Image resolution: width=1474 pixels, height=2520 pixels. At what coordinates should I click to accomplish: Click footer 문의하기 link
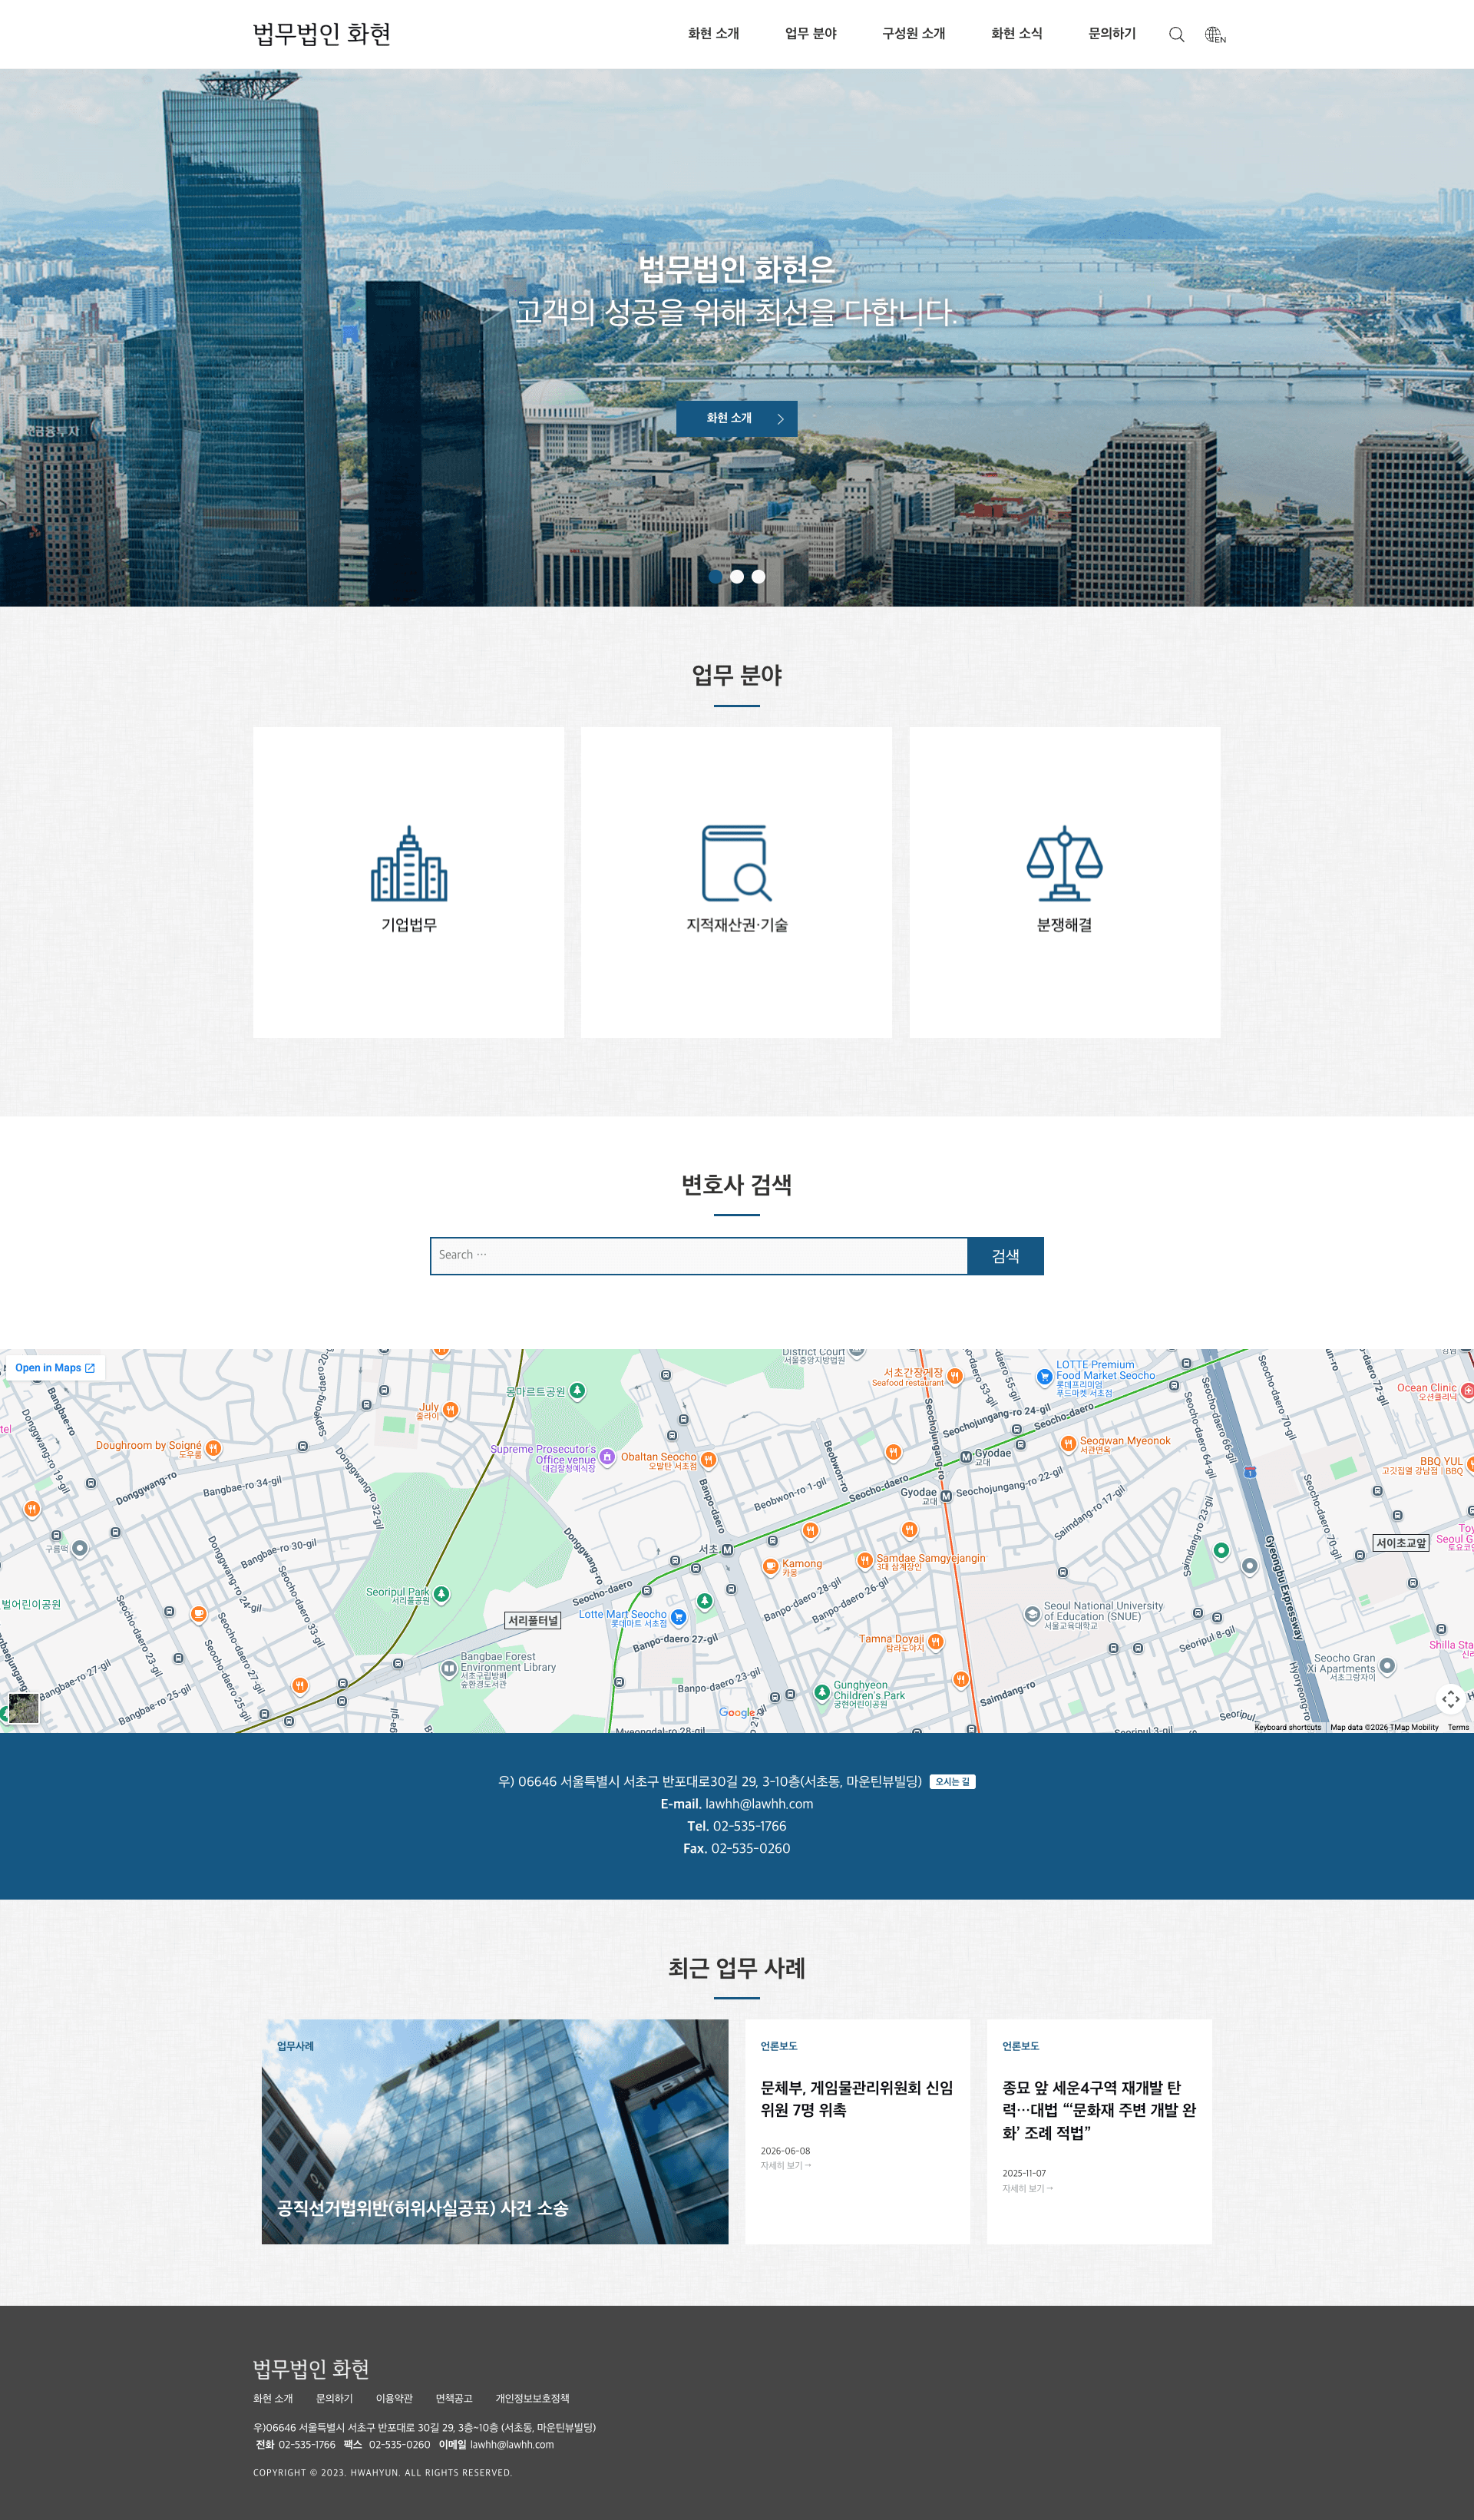pos(334,2398)
